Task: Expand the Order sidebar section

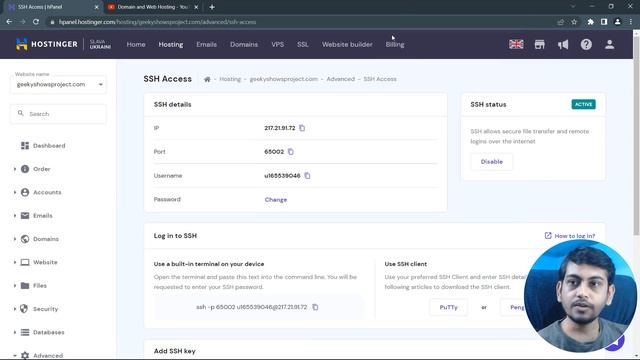Action: coord(15,169)
